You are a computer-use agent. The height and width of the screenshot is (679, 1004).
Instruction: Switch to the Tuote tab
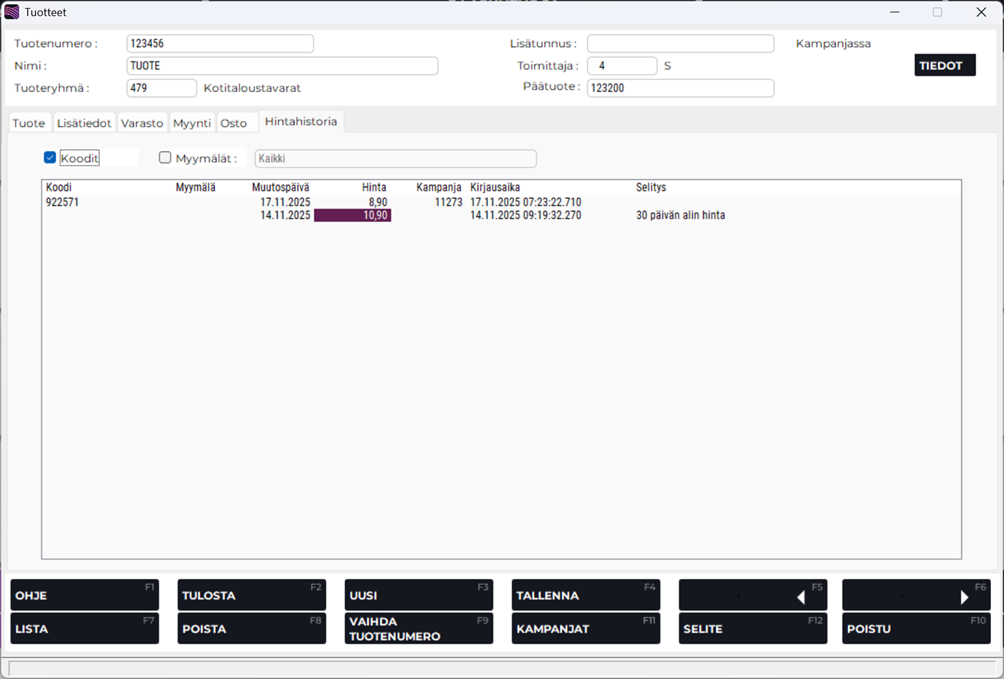[29, 123]
